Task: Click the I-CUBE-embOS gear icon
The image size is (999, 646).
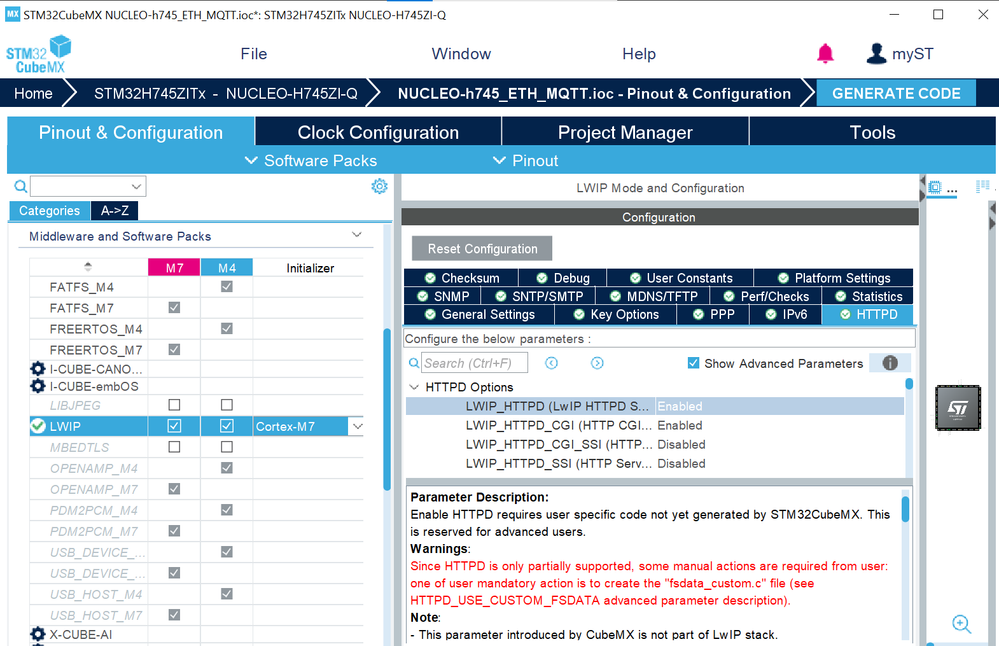Action: 38,386
